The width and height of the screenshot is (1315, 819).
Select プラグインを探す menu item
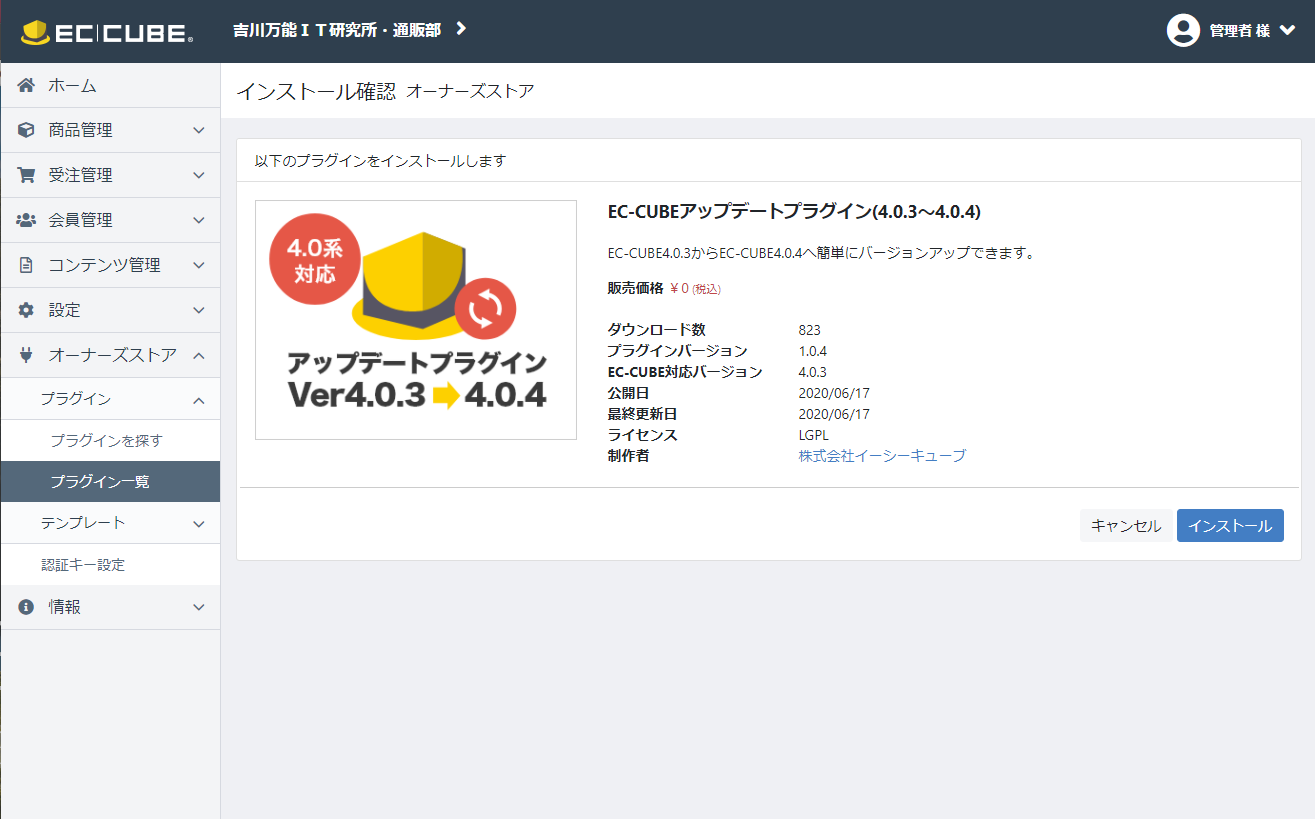pos(106,440)
